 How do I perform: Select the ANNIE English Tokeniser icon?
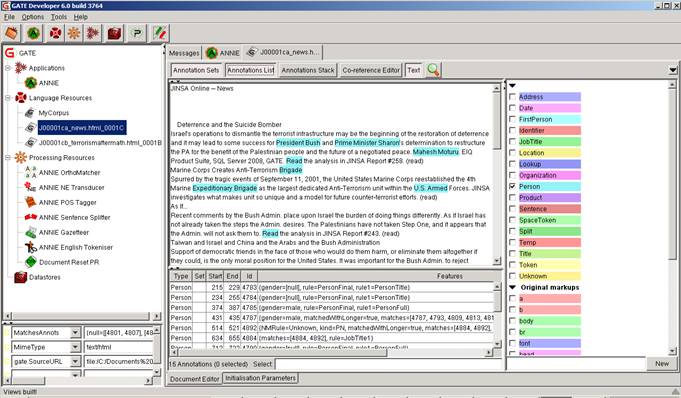30,247
